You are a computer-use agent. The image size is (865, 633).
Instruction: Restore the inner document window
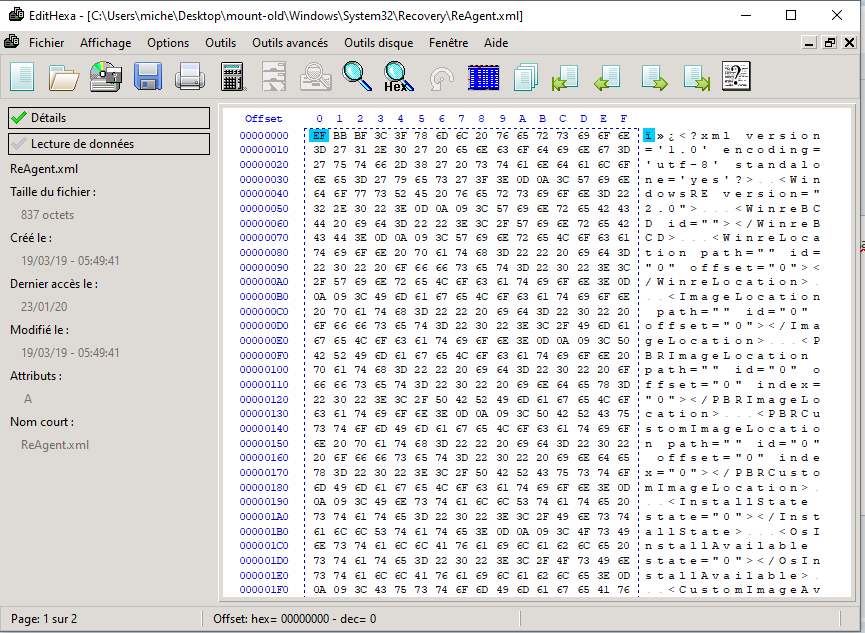(829, 42)
